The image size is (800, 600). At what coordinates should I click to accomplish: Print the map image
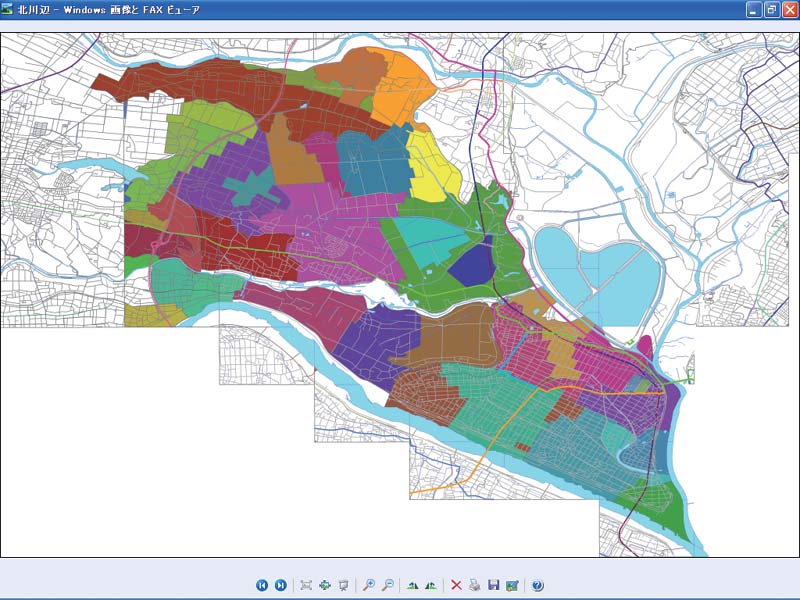click(474, 585)
